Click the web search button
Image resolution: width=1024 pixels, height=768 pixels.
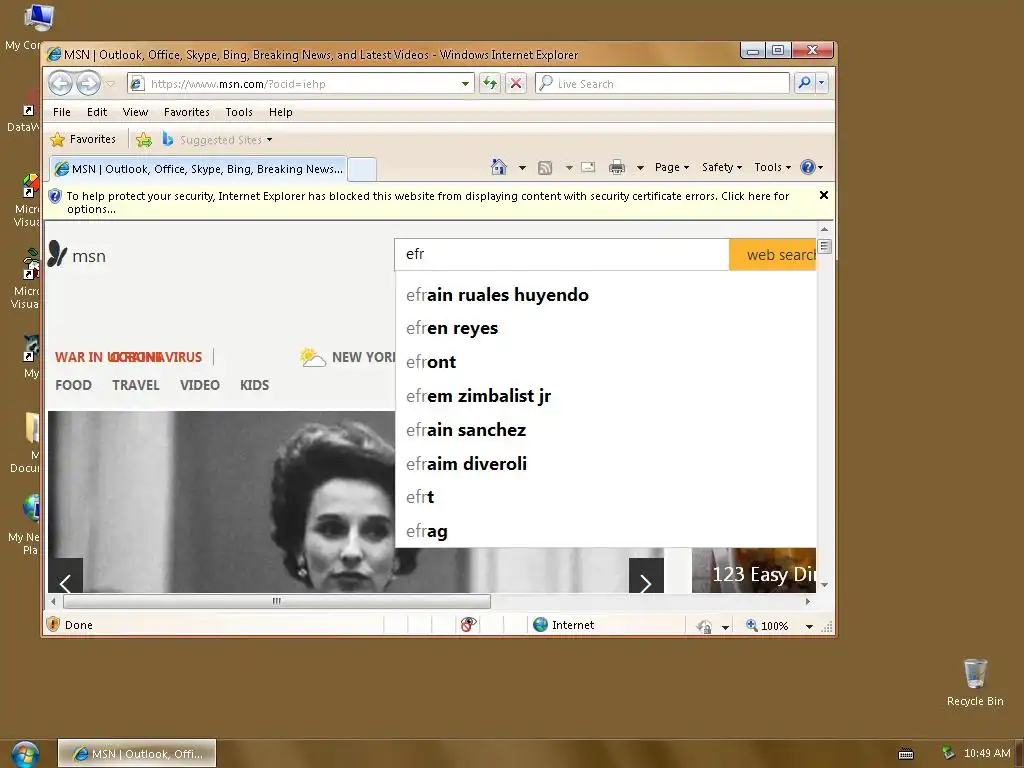[773, 255]
